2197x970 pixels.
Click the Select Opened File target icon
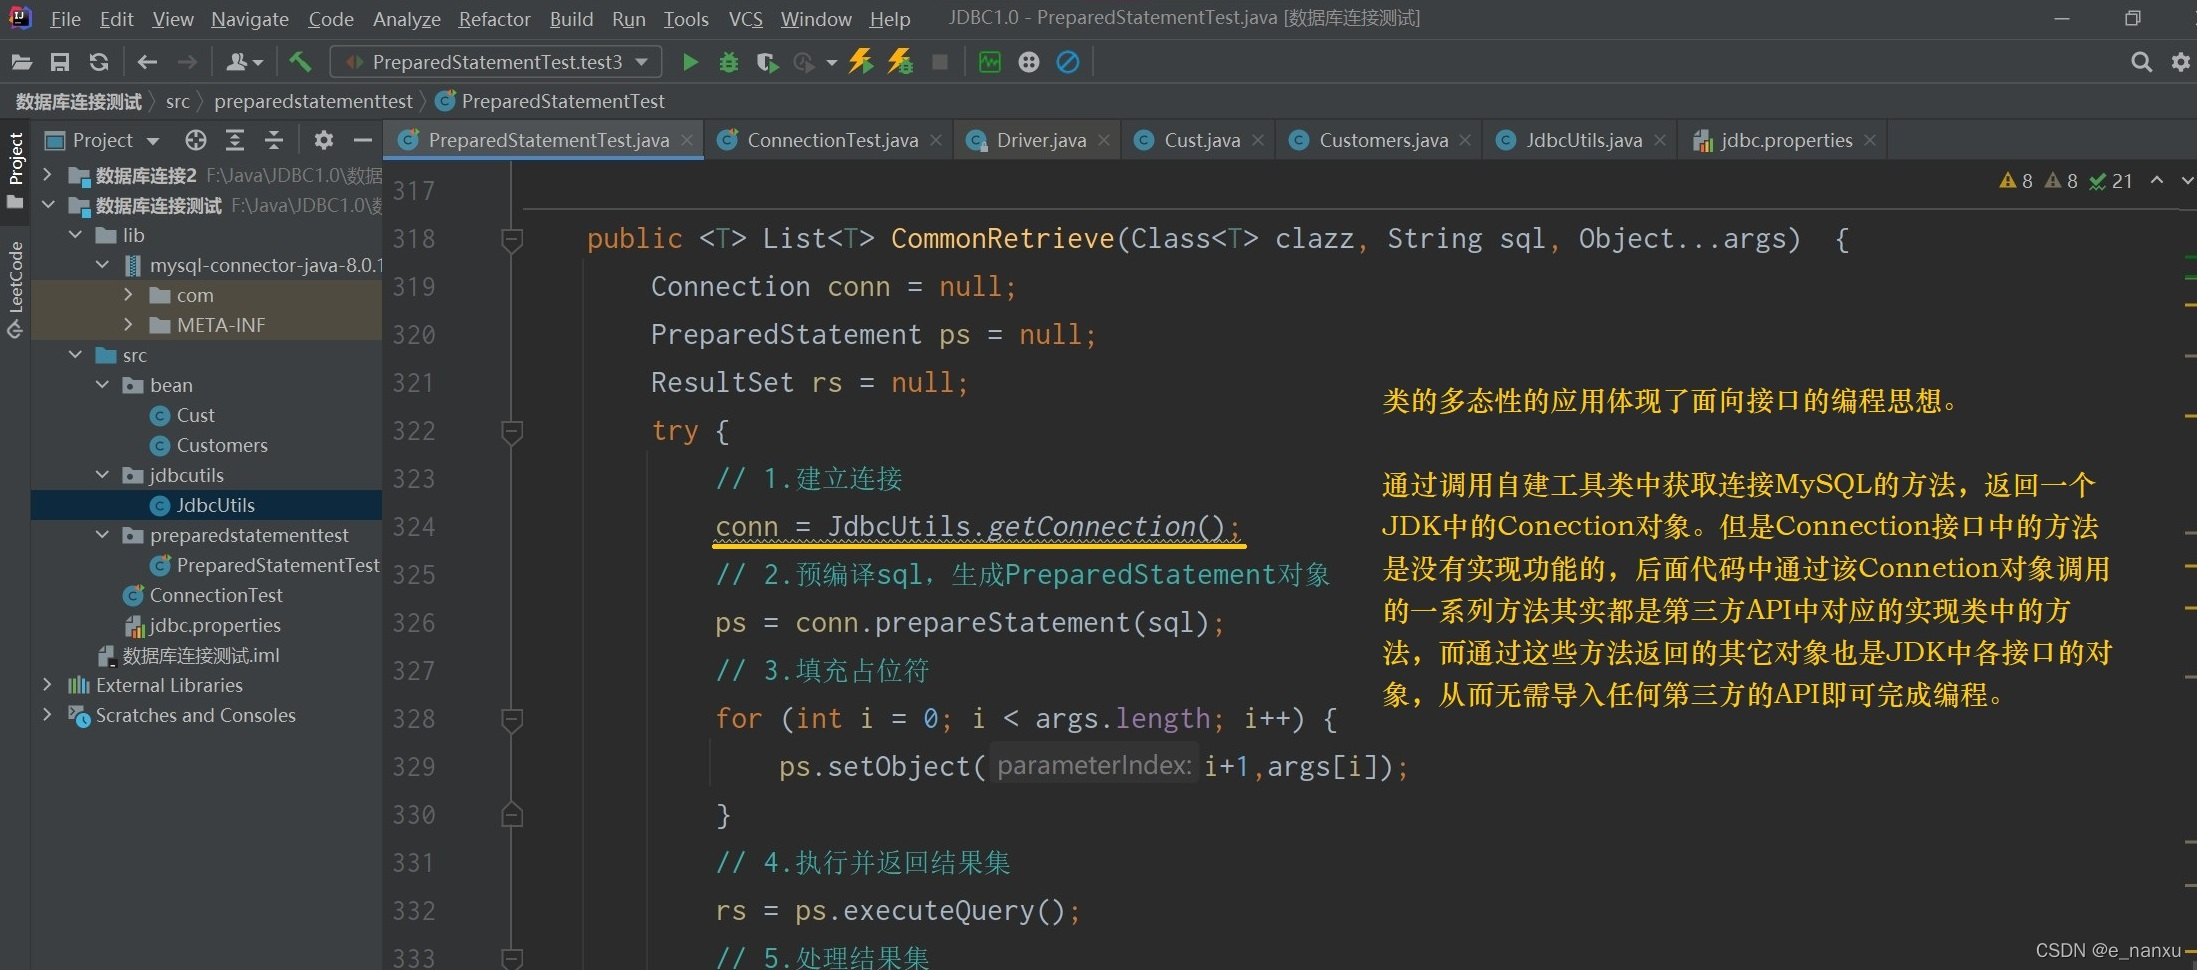click(196, 140)
